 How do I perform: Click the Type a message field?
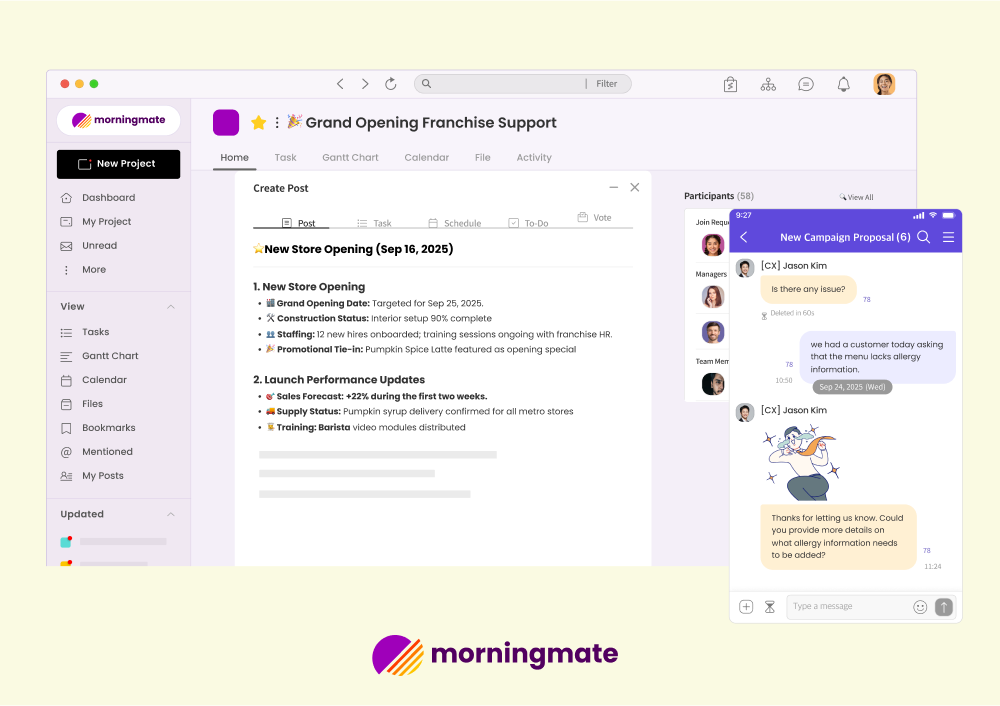(x=848, y=607)
